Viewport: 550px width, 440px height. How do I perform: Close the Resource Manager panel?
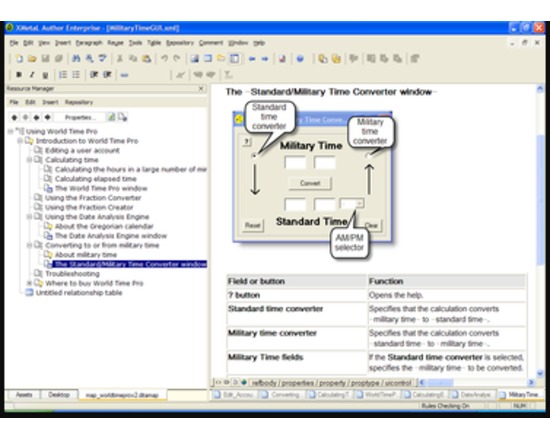click(x=201, y=88)
